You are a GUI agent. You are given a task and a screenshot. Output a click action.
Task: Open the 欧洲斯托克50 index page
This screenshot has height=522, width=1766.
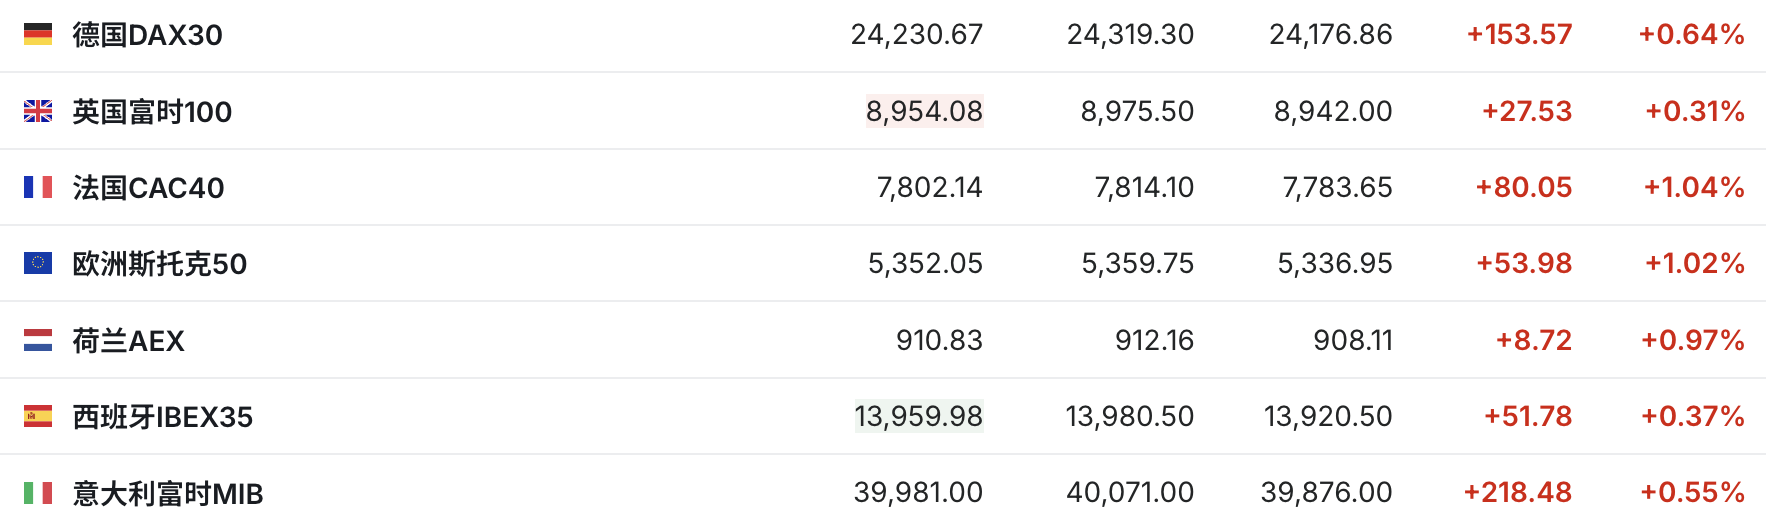click(x=160, y=263)
